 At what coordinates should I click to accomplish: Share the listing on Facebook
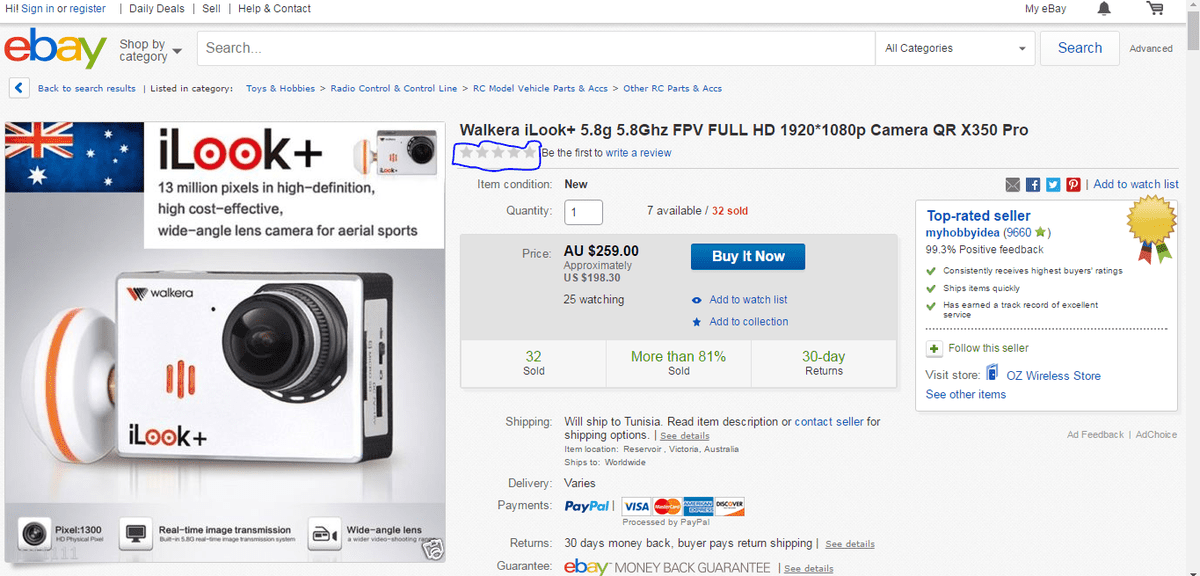[x=1033, y=185]
